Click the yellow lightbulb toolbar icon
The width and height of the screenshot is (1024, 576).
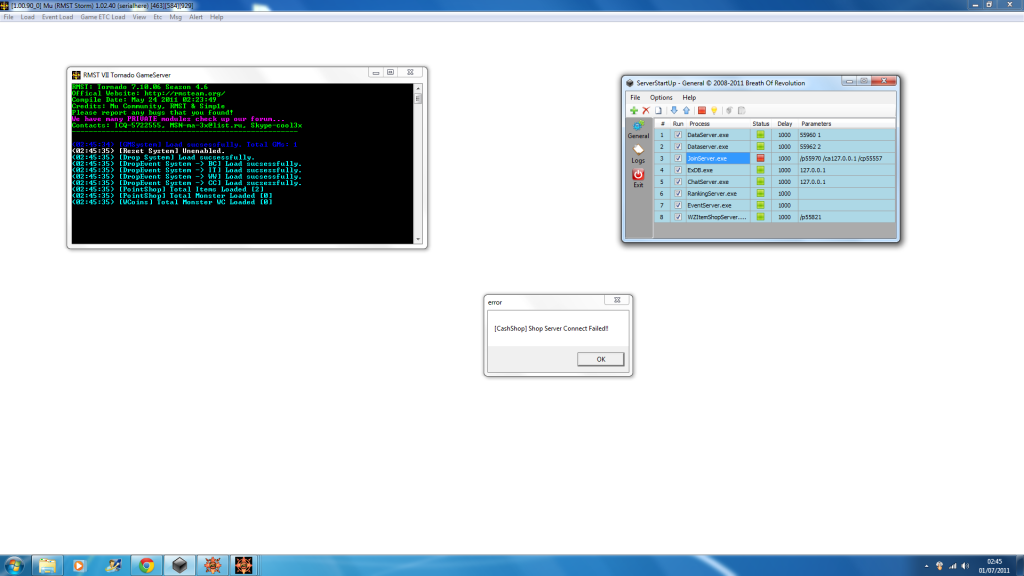click(x=714, y=110)
